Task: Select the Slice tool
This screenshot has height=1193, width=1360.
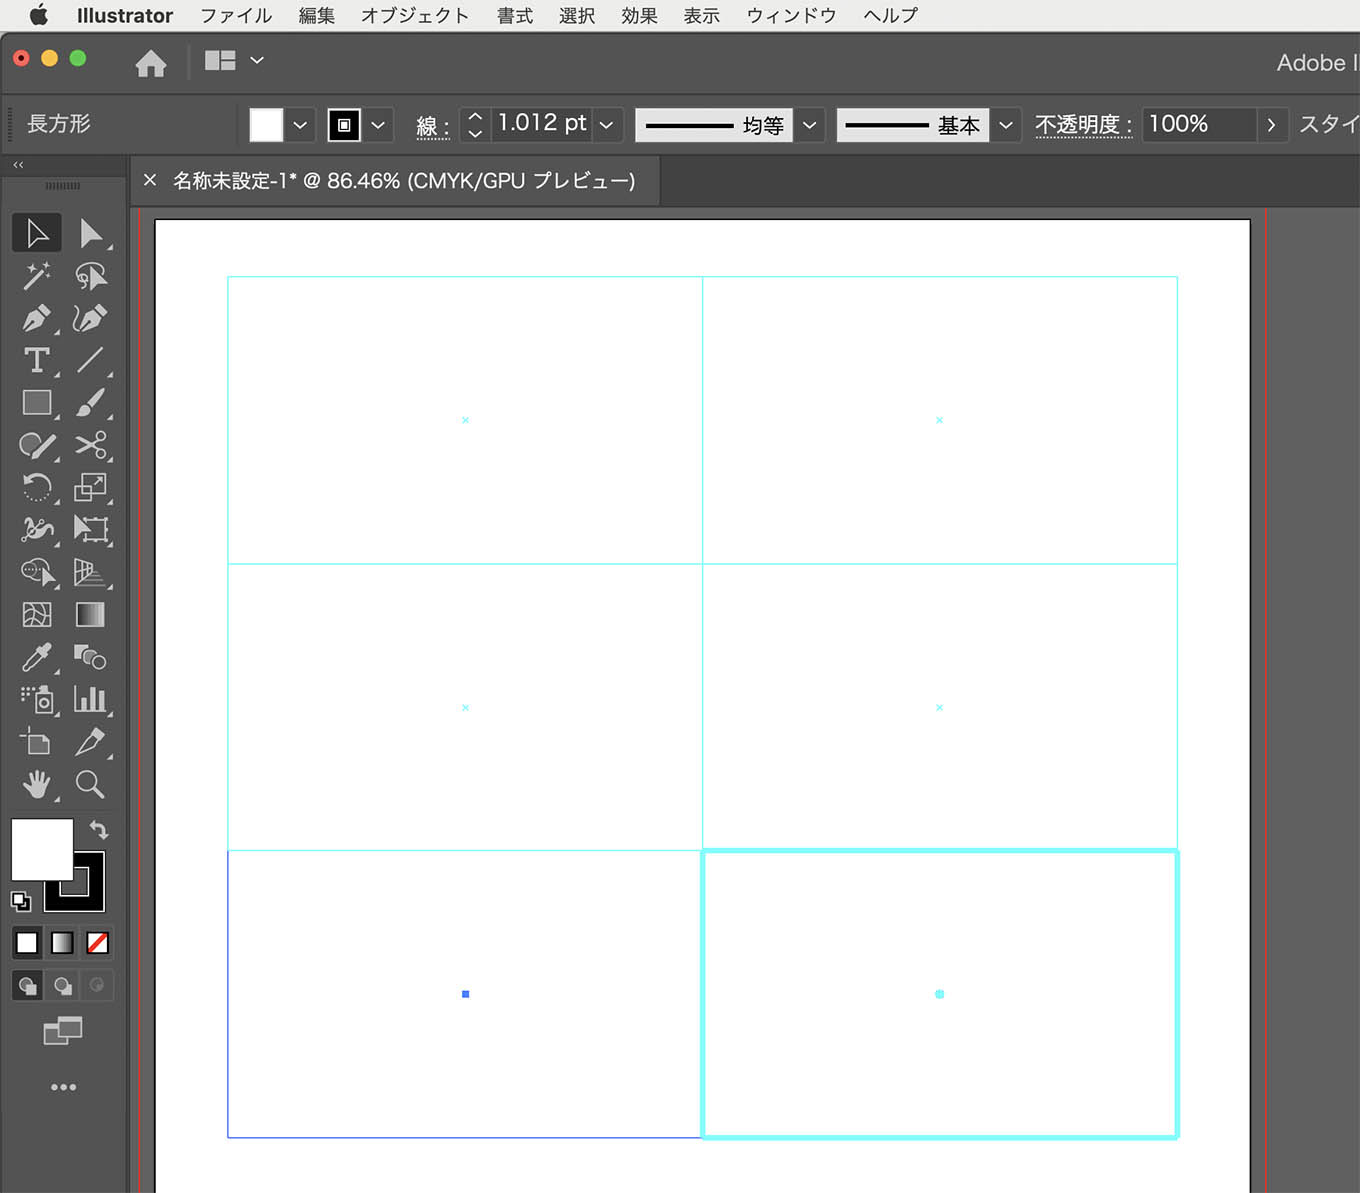Action: (90, 742)
